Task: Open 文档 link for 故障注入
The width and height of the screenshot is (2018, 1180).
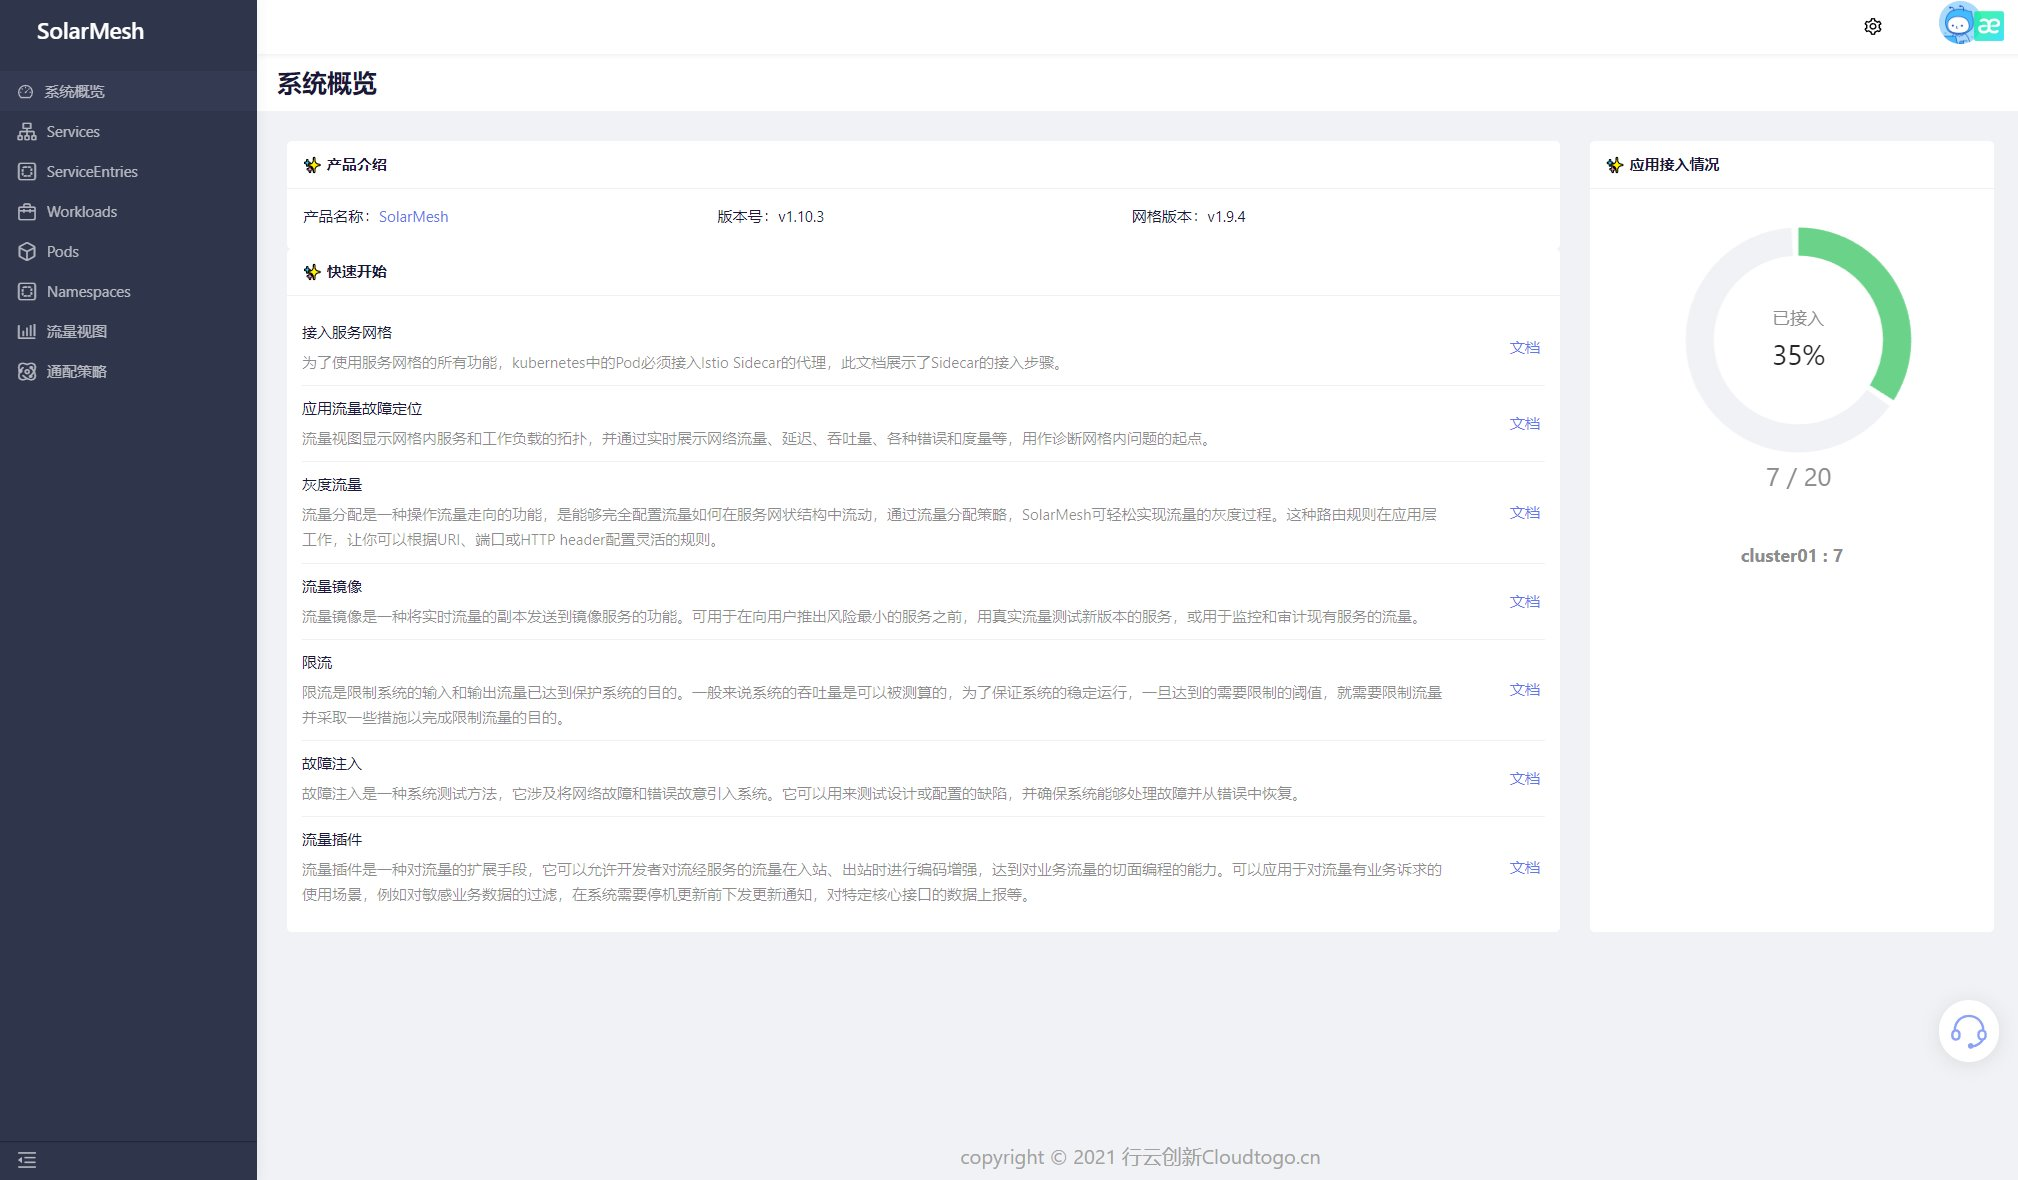Action: [1524, 779]
